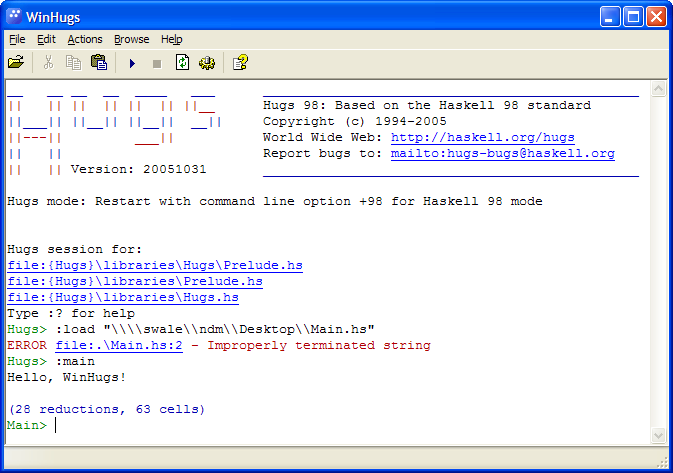673x473 pixels.
Task: Click the Copy toolbar icon
Action: tap(73, 63)
